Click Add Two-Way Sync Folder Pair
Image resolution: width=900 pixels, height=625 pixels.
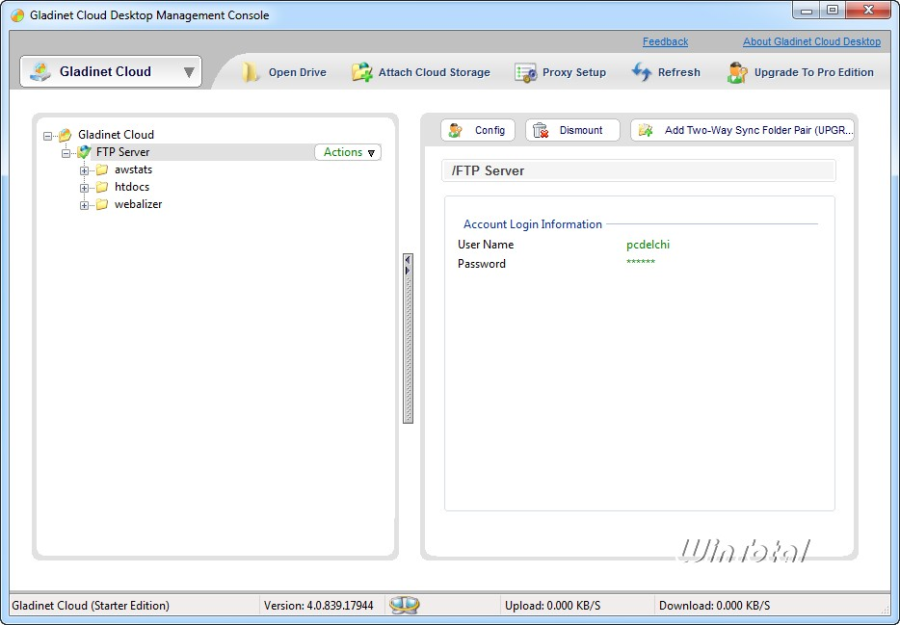pyautogui.click(x=744, y=129)
